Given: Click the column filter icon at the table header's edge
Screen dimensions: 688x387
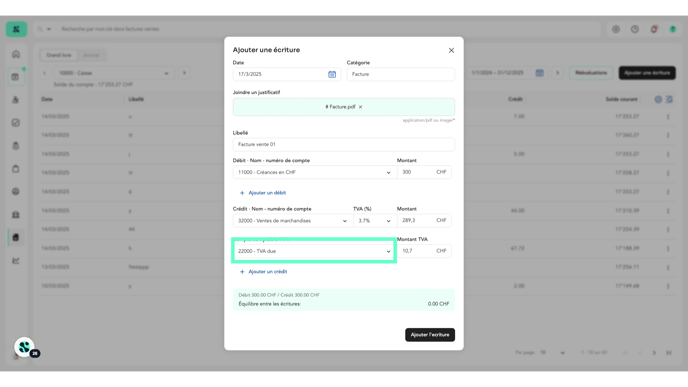Looking at the screenshot, I should tap(669, 100).
